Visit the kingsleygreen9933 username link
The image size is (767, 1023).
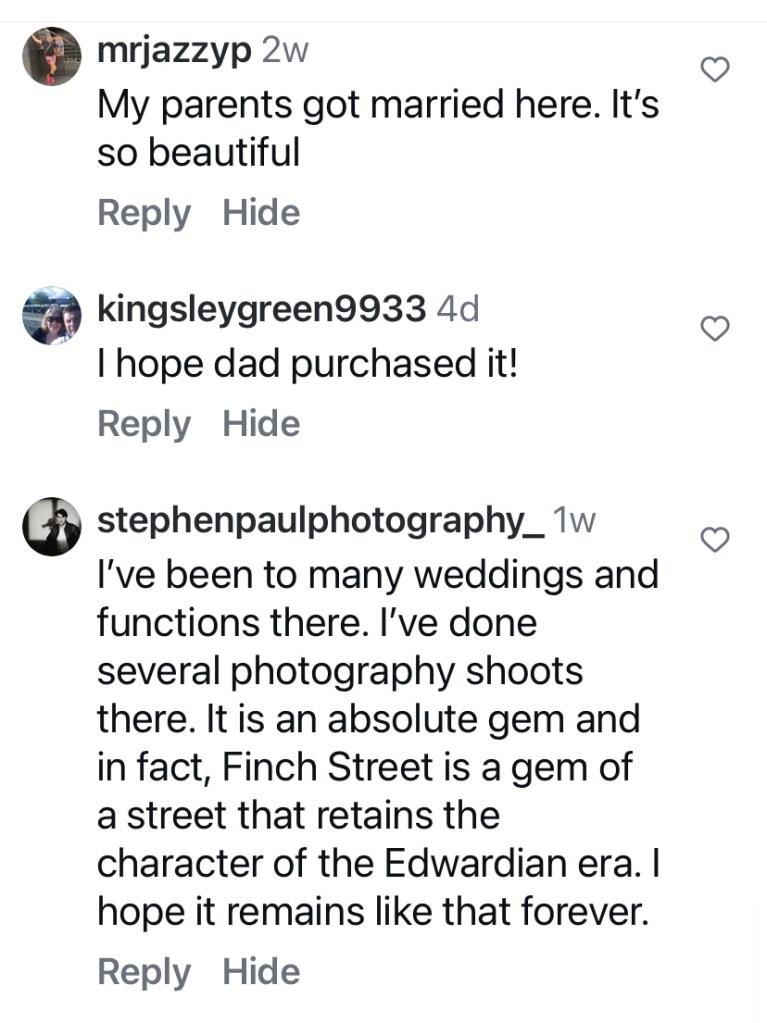click(x=262, y=310)
